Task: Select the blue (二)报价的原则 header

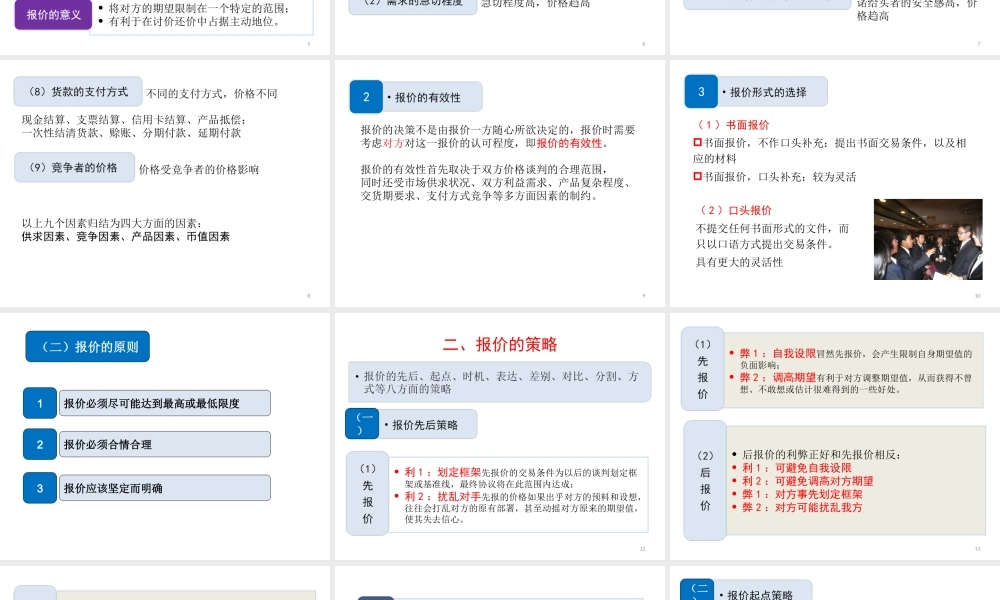Action: [87, 346]
